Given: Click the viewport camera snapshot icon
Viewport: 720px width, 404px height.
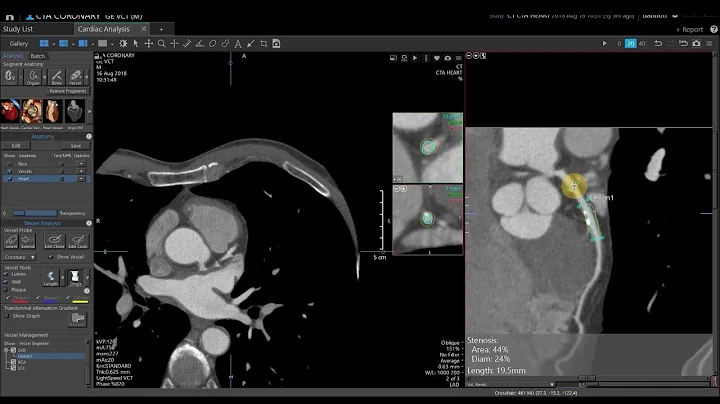Looking at the screenshot, I should click(448, 58).
